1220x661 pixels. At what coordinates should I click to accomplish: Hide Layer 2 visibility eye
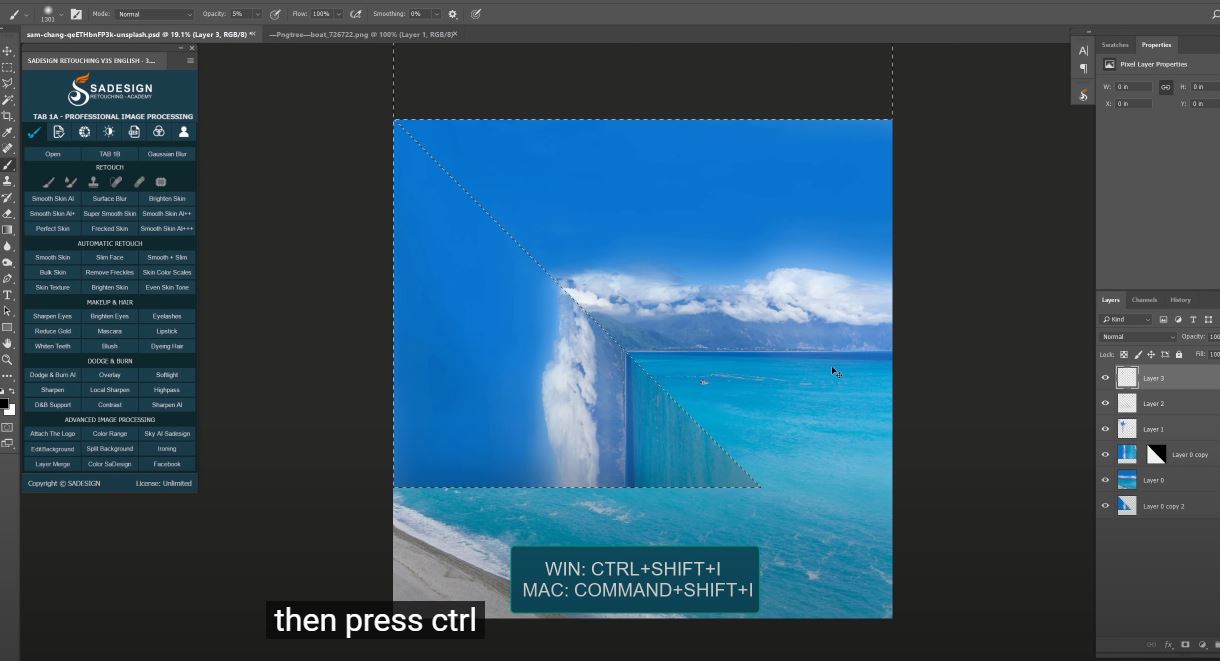(x=1105, y=403)
